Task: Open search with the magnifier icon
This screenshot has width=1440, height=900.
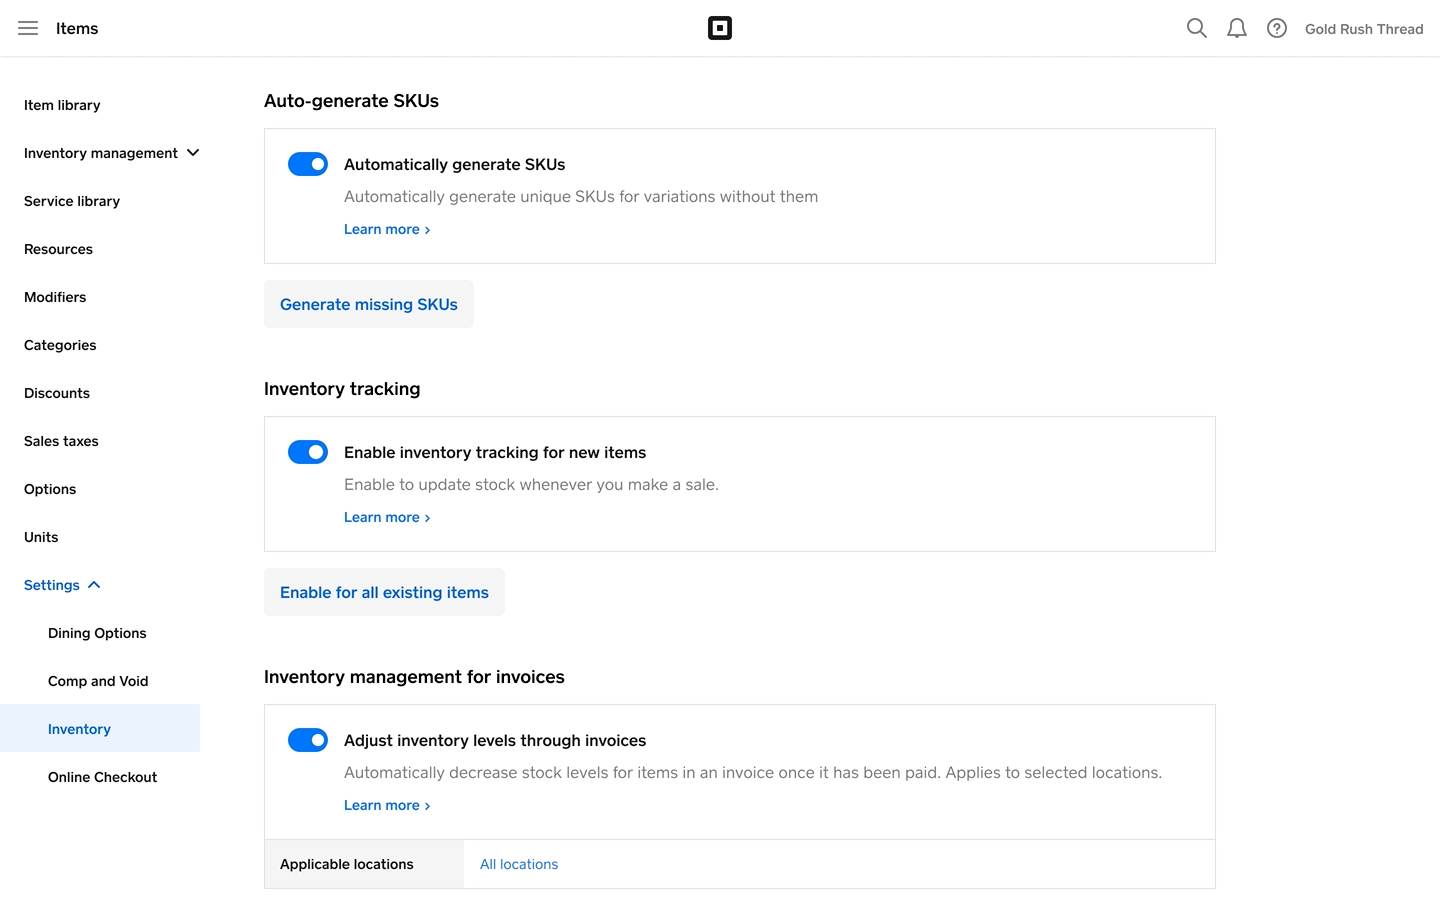Action: [x=1196, y=28]
